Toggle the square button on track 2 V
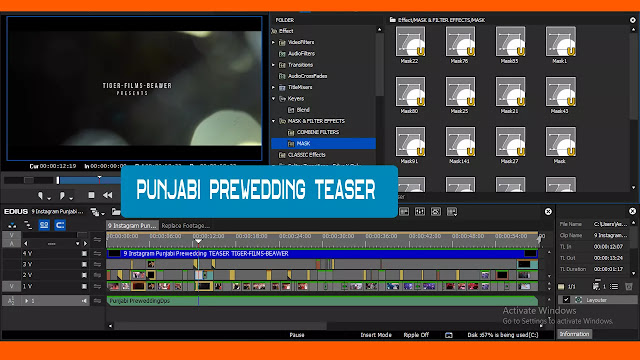The width and height of the screenshot is (640, 360). (x=84, y=276)
